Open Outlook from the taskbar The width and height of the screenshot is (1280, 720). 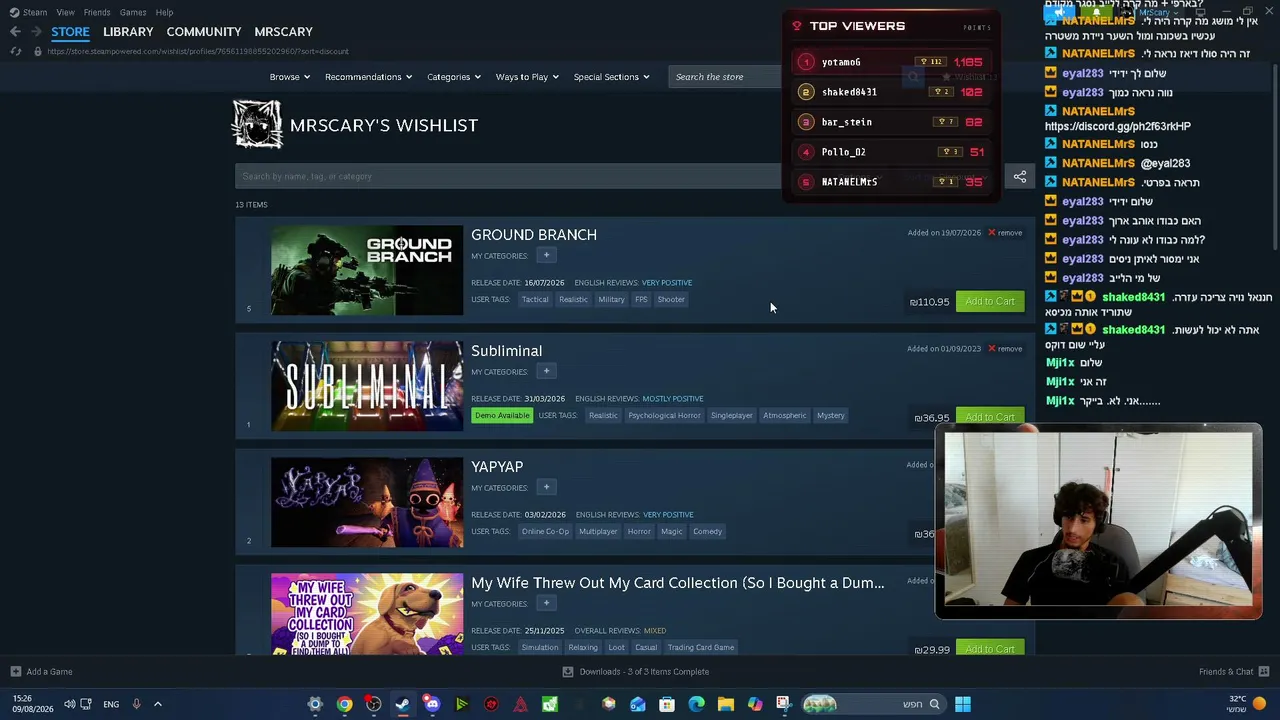point(638,704)
